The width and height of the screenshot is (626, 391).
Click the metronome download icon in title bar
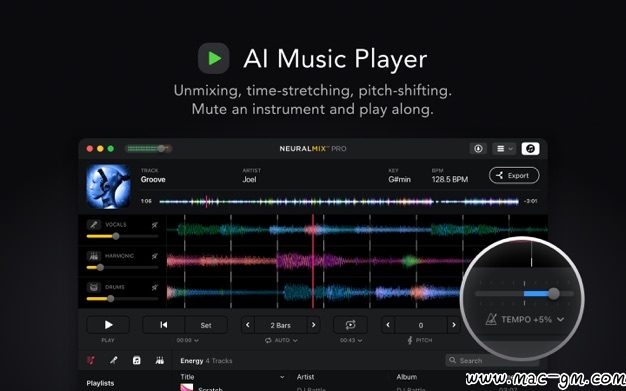click(478, 149)
